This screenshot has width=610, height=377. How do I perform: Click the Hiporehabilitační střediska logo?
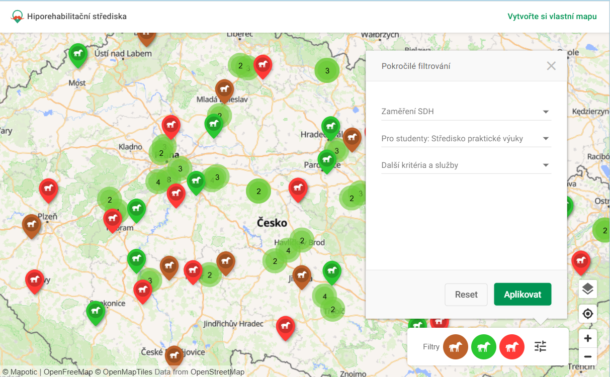tap(17, 16)
